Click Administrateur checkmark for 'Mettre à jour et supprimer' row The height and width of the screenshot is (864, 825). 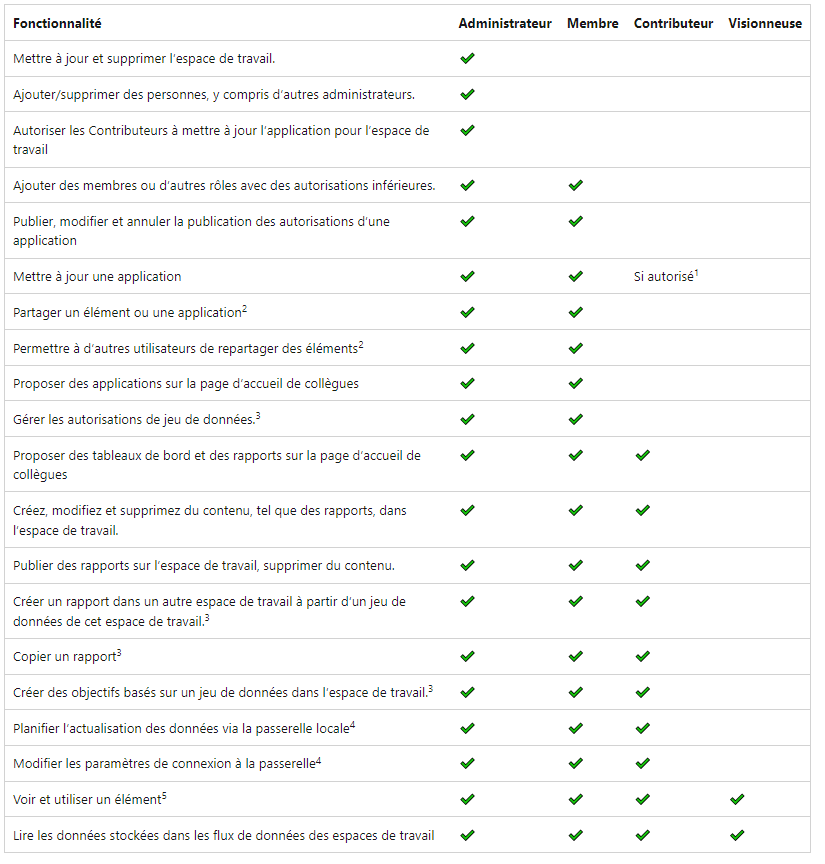467,59
